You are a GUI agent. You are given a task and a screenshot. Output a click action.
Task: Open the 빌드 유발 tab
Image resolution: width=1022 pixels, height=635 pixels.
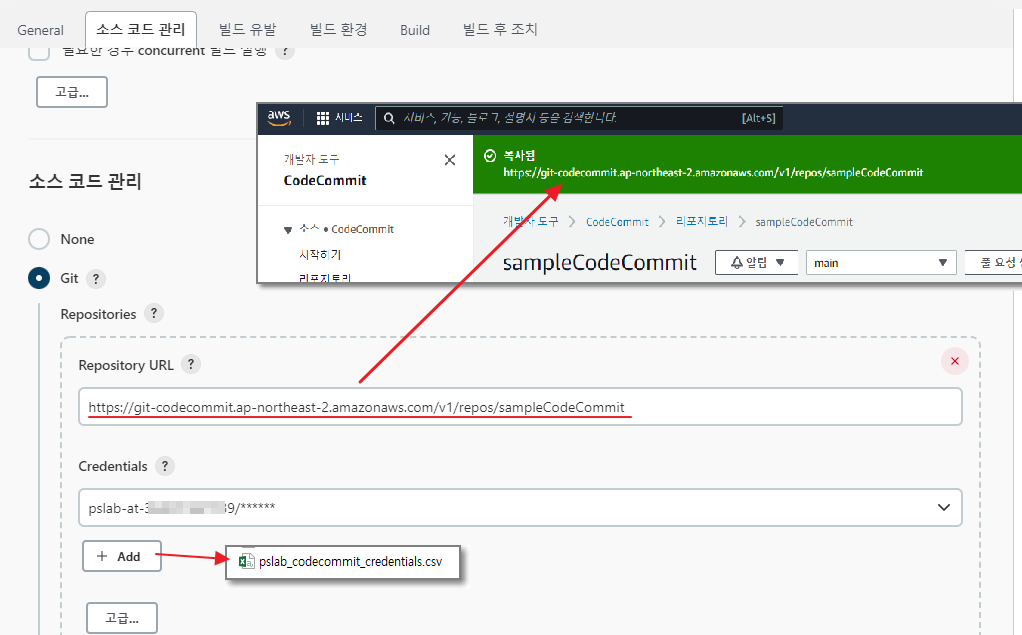(x=248, y=30)
